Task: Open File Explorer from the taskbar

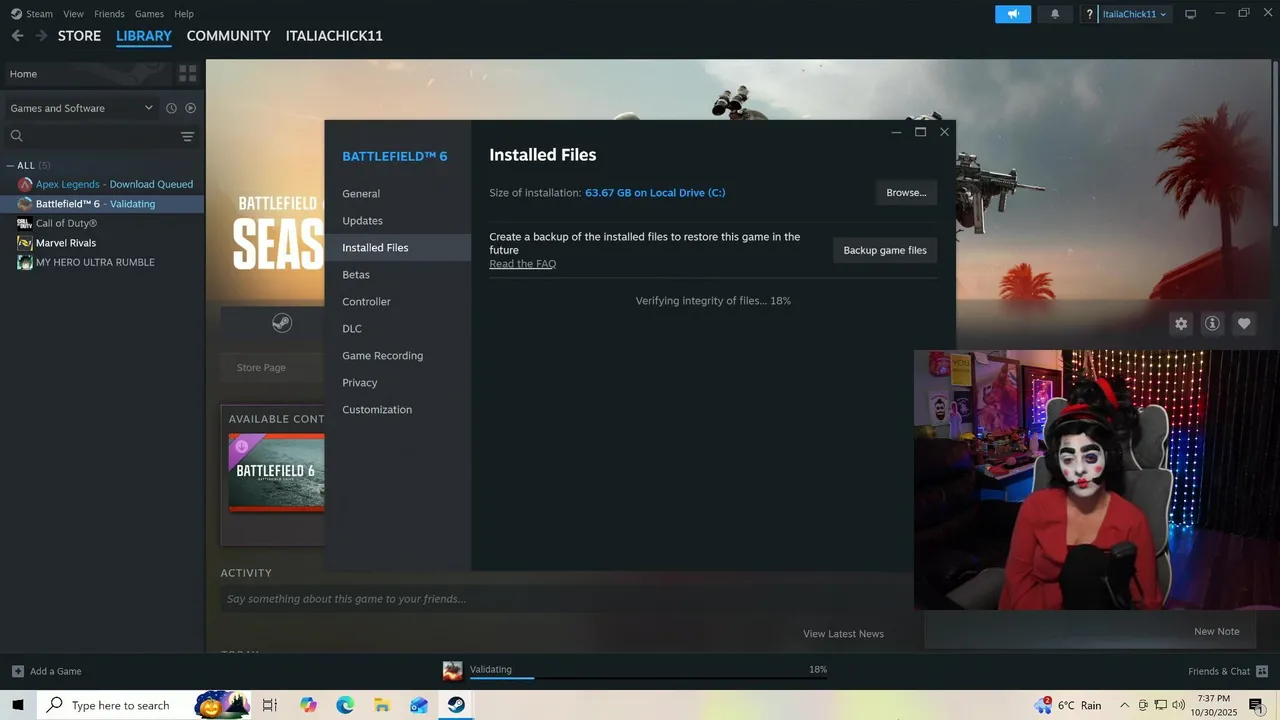Action: pyautogui.click(x=382, y=705)
